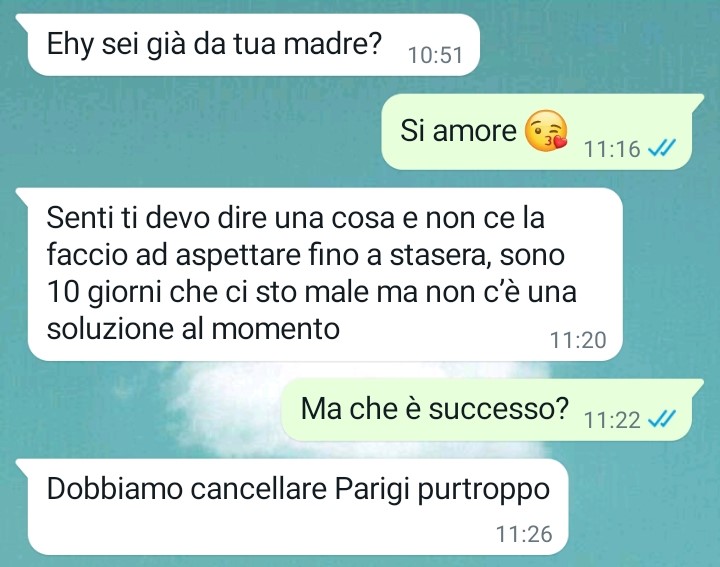720x567 pixels.
Task: Click the word "madre?" in first message
Action: [x=332, y=44]
